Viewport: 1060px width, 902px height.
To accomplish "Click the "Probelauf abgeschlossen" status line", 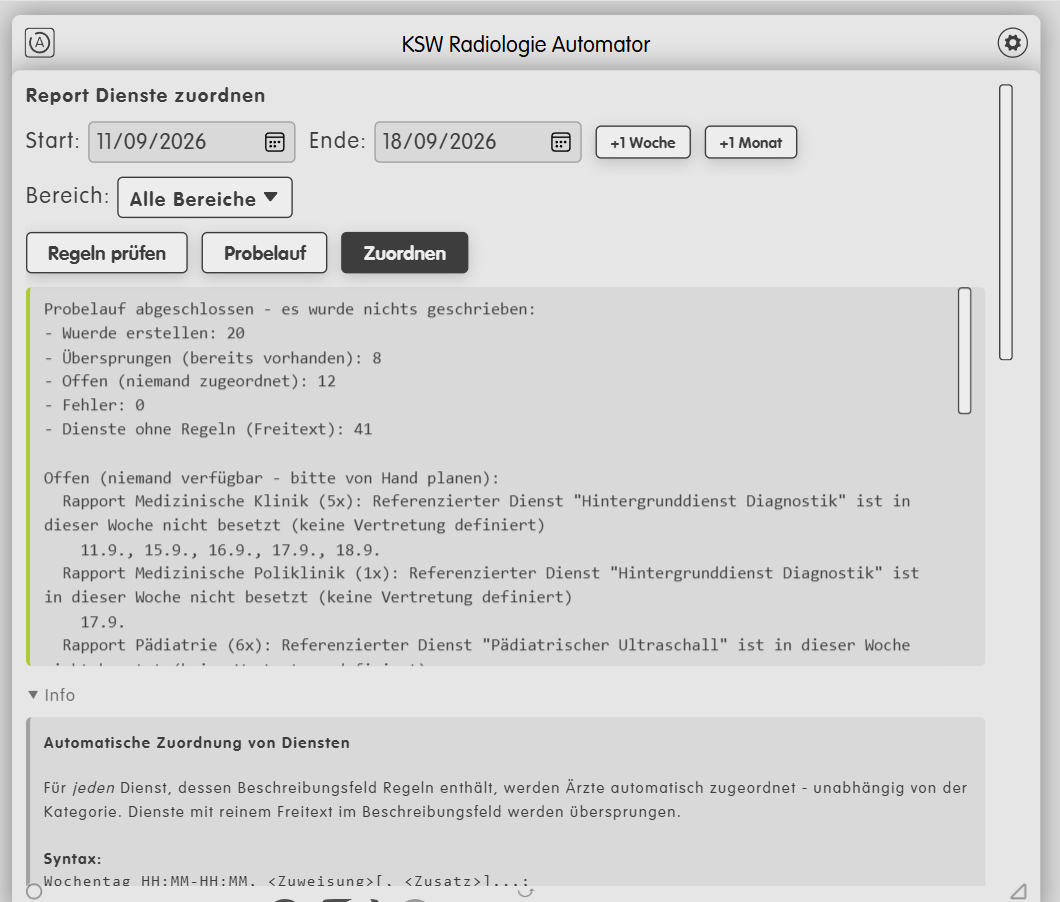I will point(289,309).
